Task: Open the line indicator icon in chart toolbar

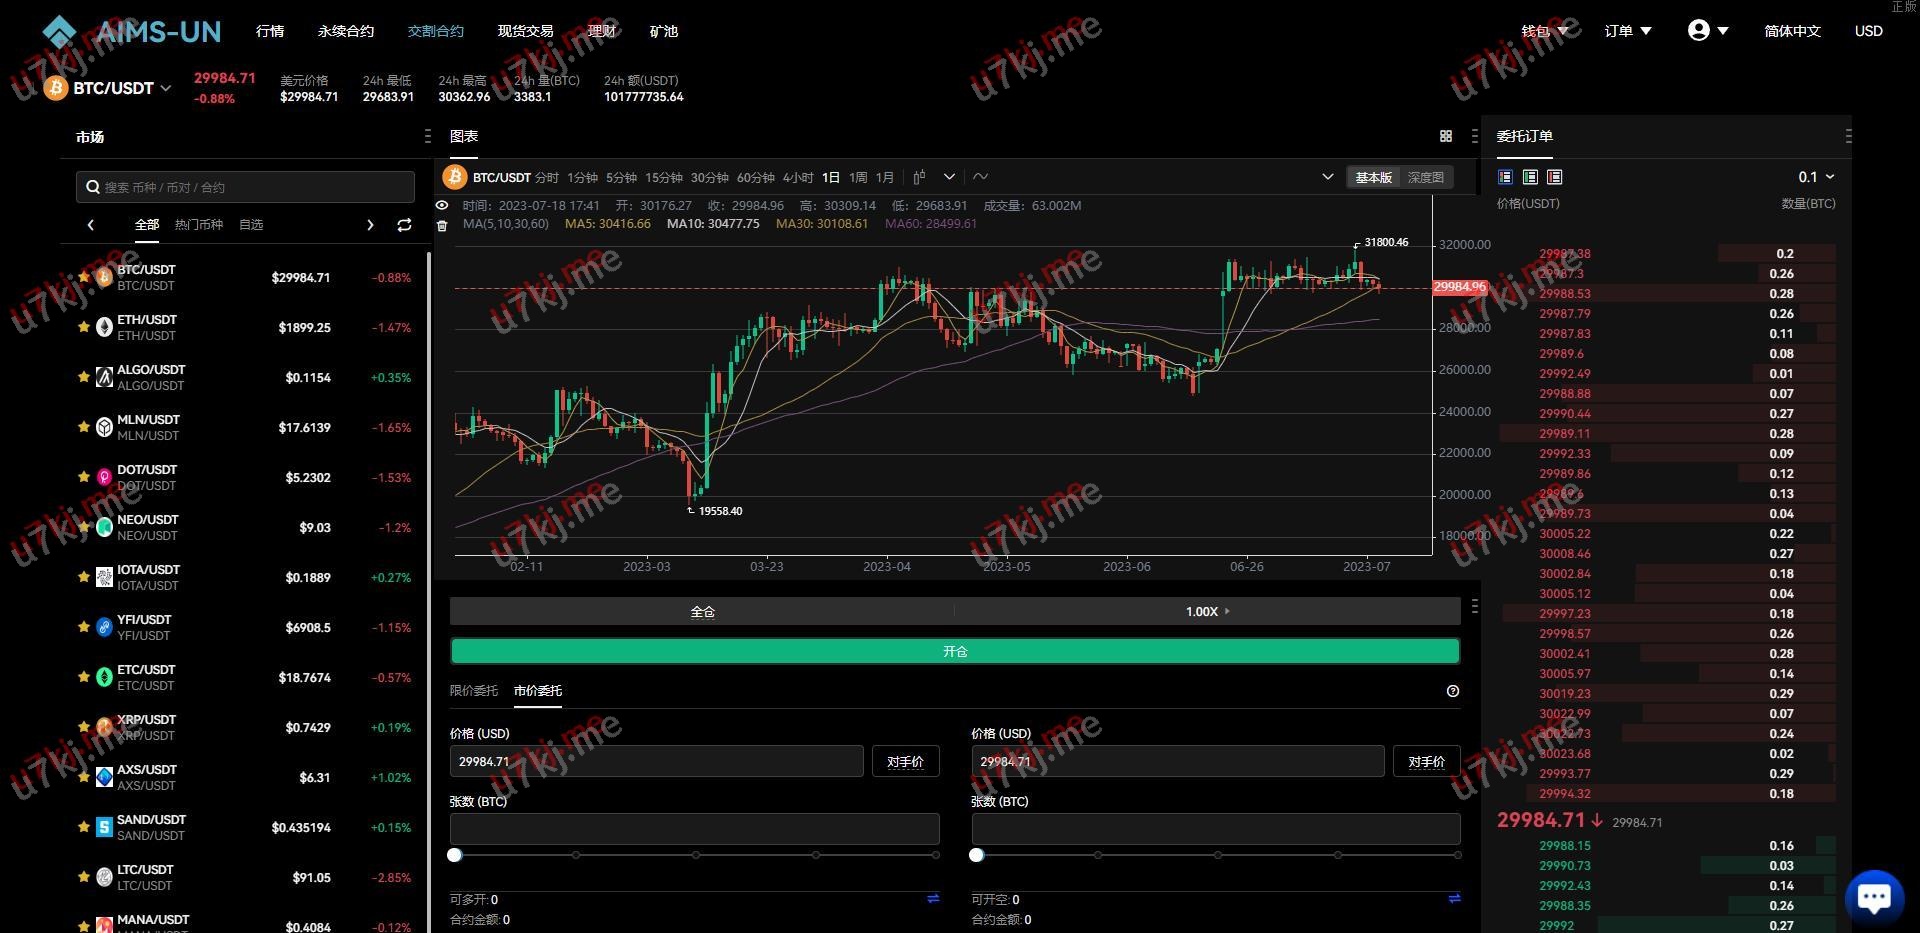Action: pos(980,177)
